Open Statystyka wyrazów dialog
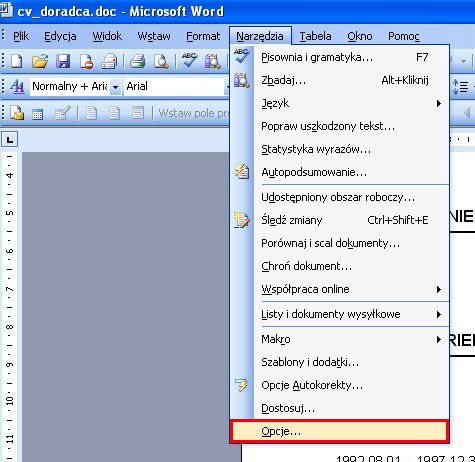 (x=340, y=149)
